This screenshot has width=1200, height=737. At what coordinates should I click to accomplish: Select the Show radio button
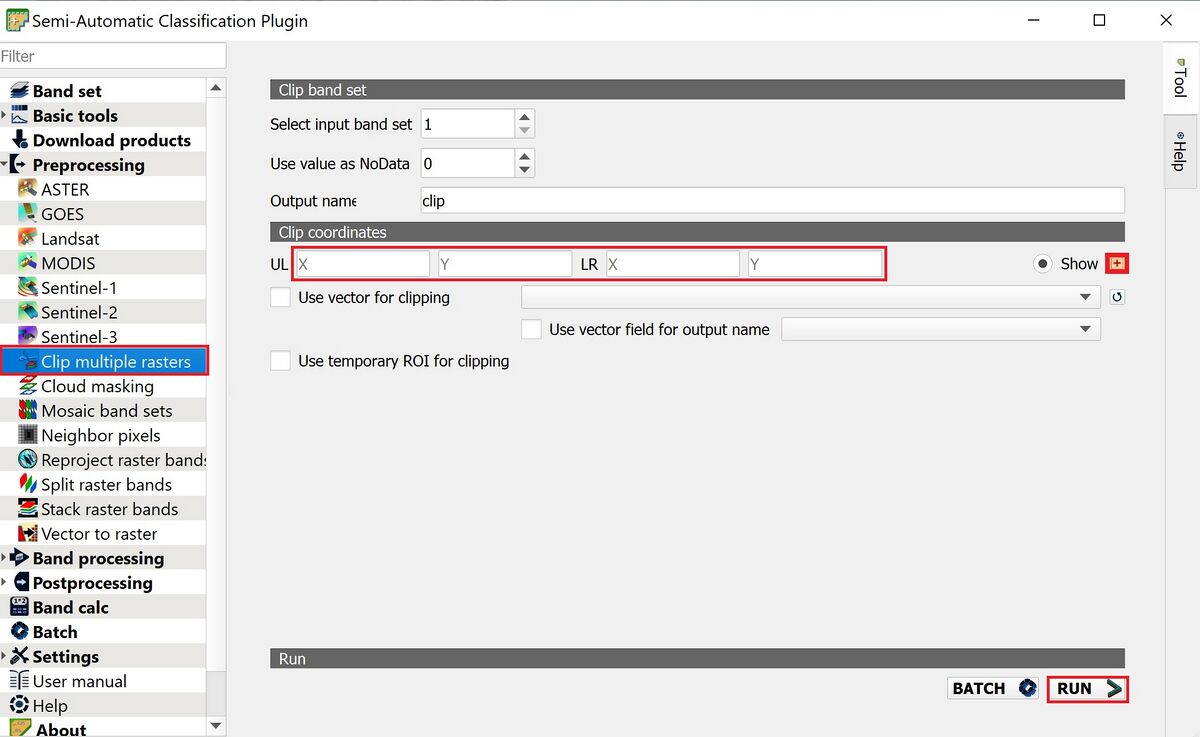(x=1042, y=264)
